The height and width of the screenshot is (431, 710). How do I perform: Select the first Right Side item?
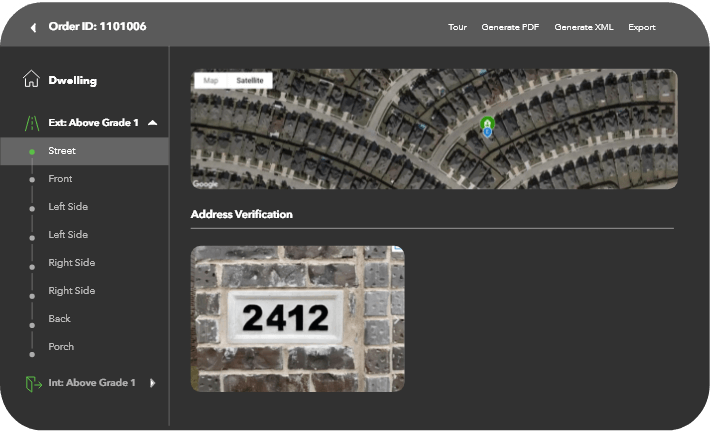click(72, 263)
